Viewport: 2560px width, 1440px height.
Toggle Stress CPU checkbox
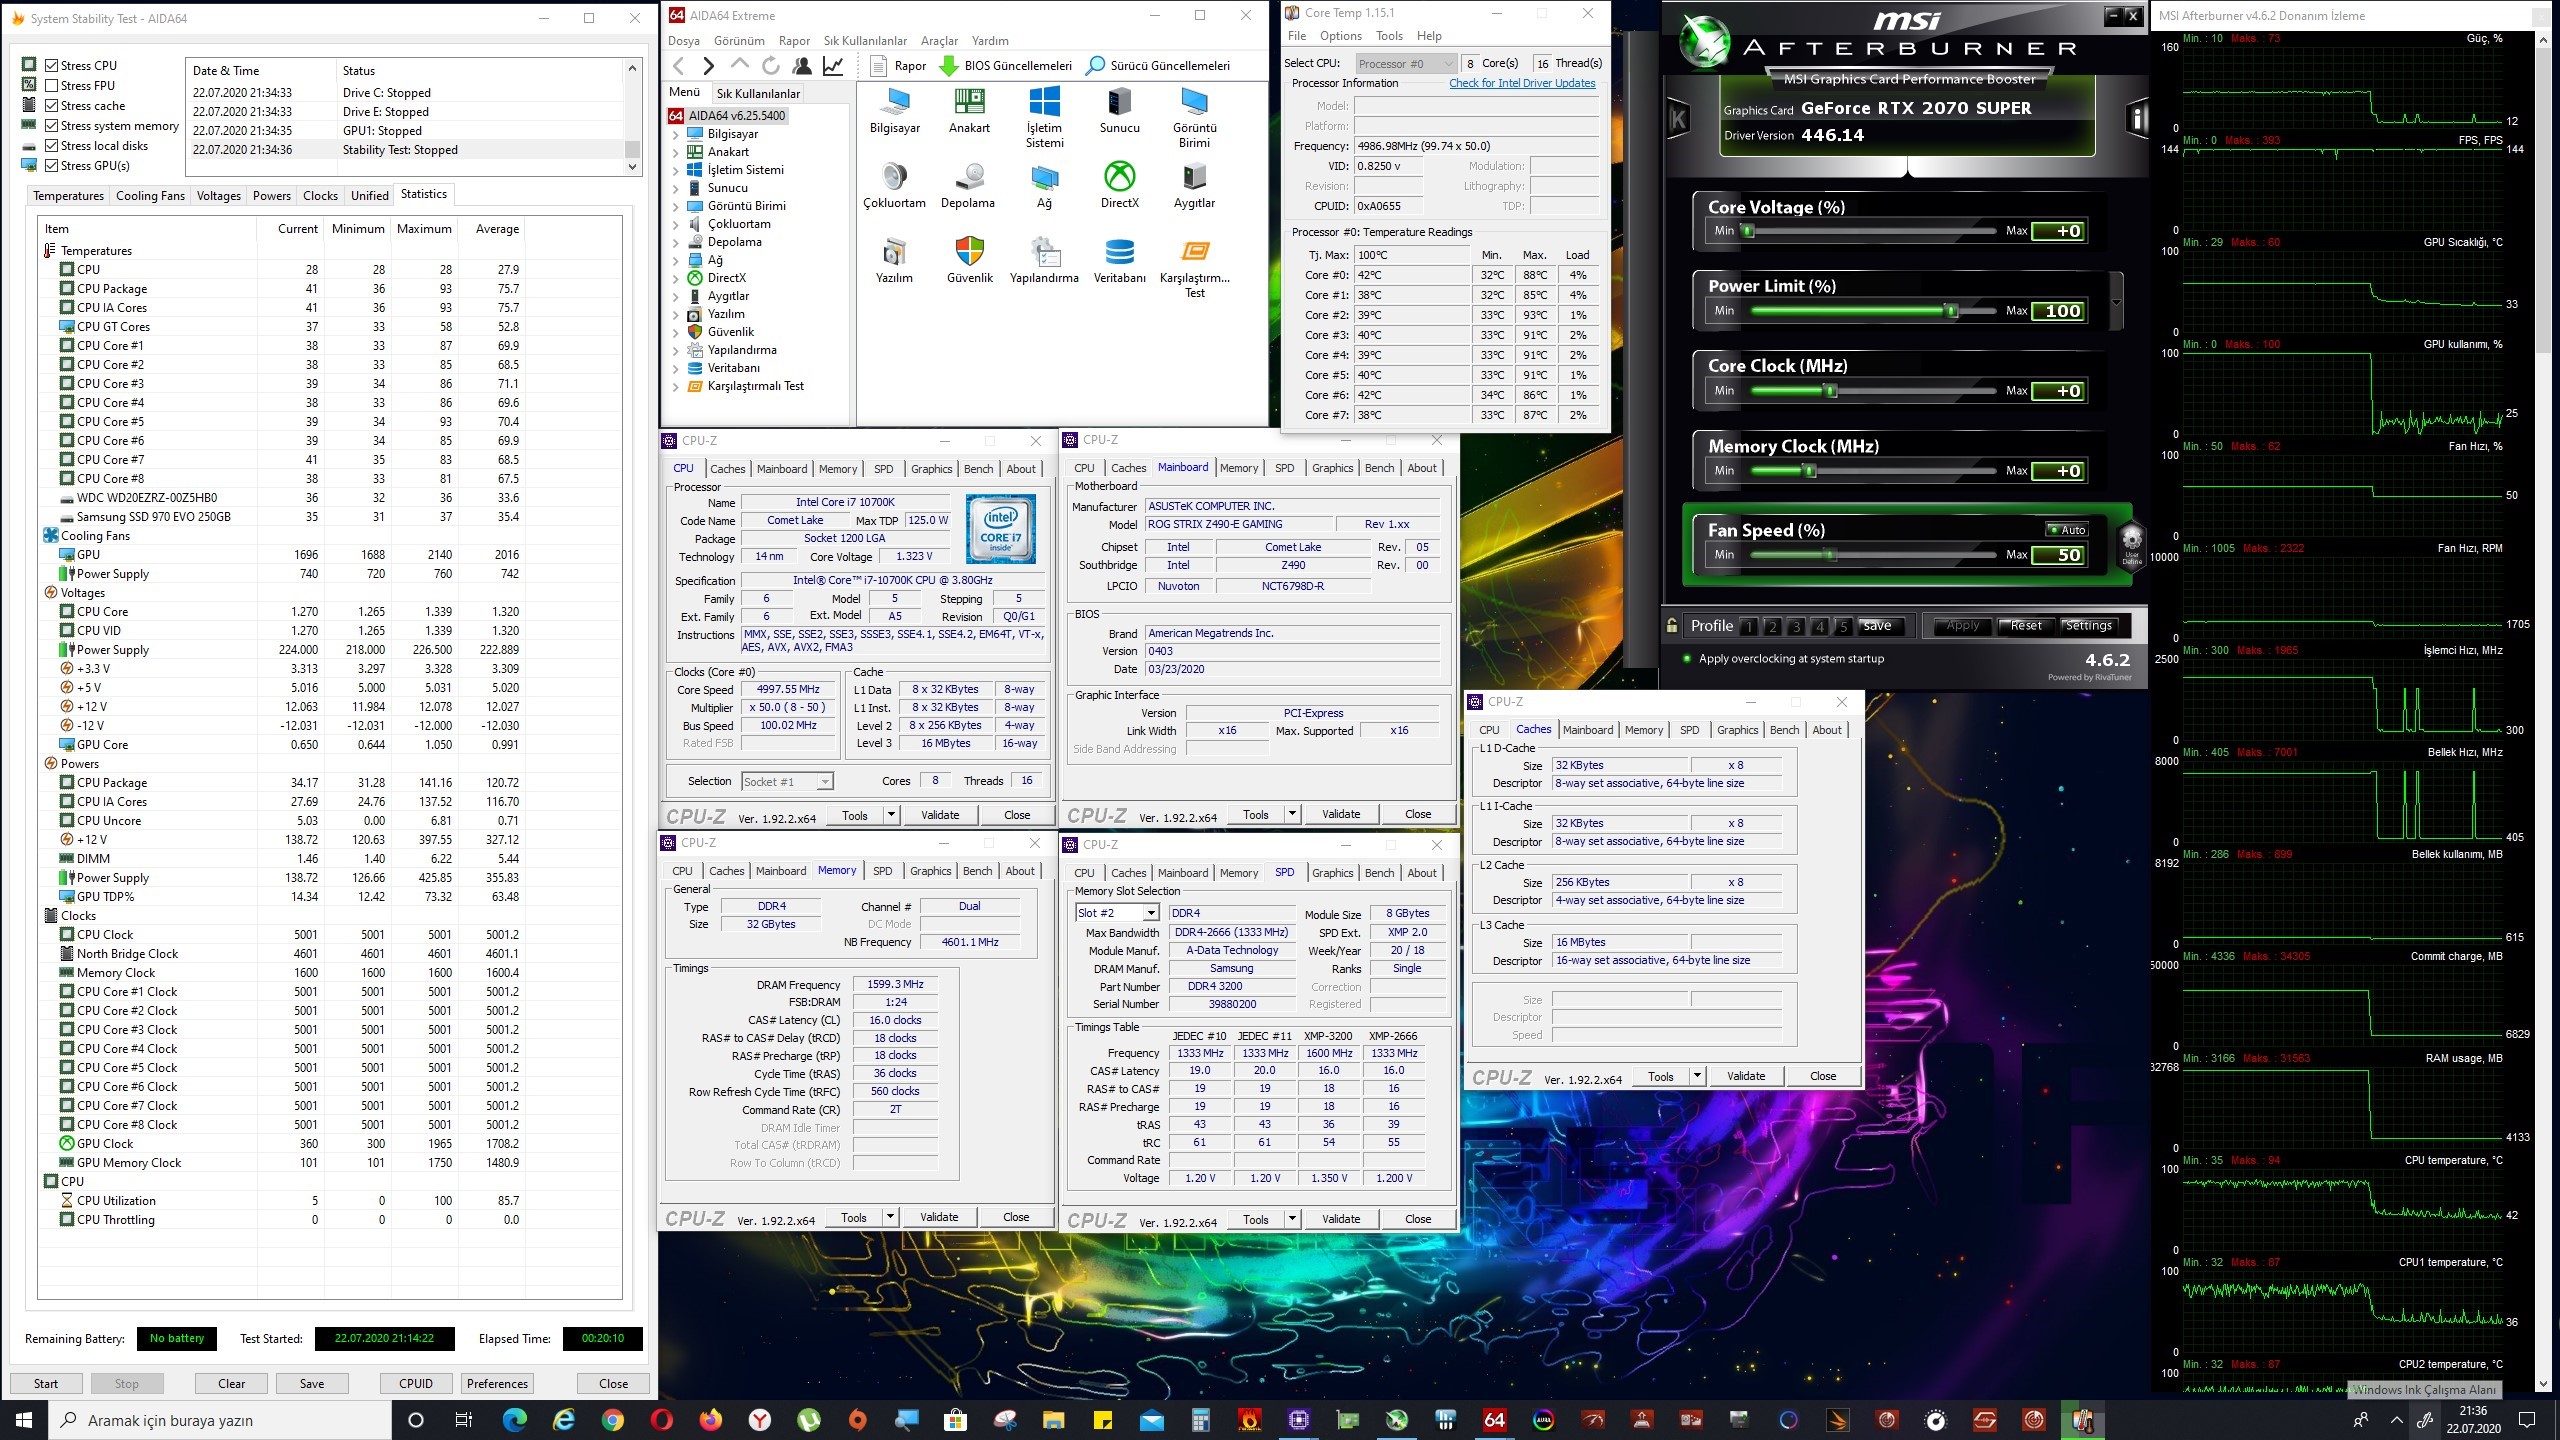point(51,66)
